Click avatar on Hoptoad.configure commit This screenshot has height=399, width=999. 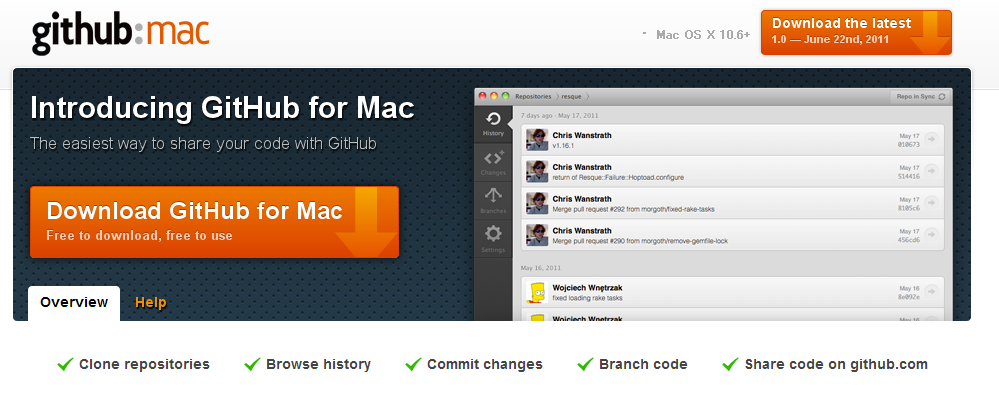point(537,171)
